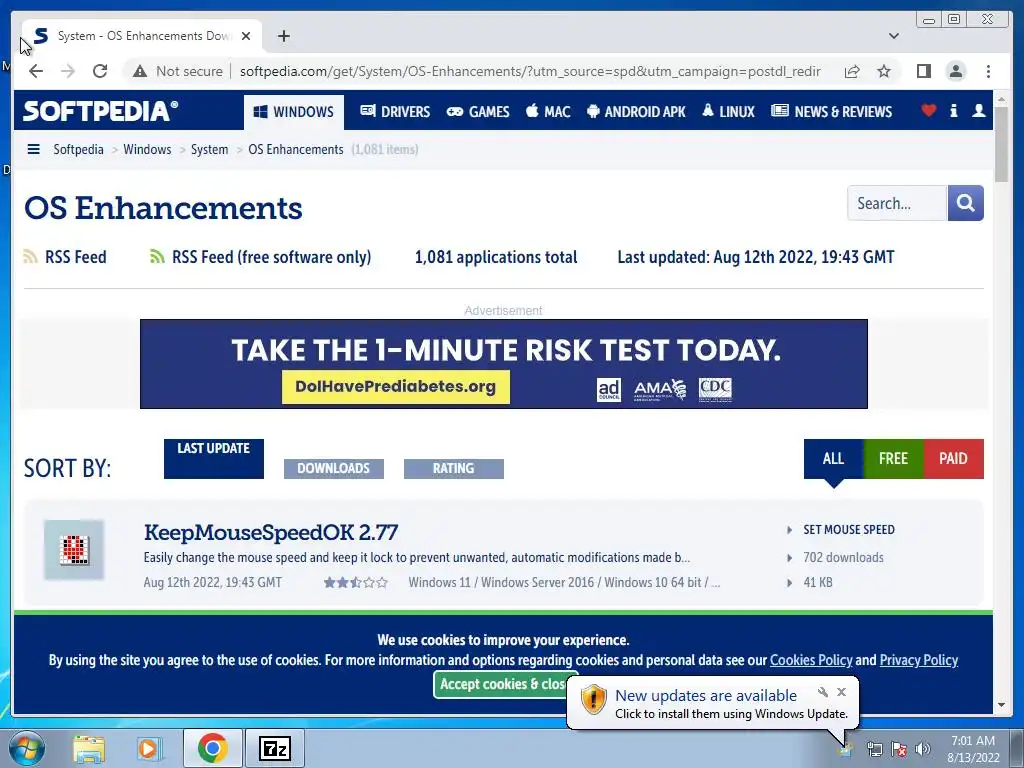Open KeepMouseSpeedOK 2.77 title link

(x=271, y=532)
